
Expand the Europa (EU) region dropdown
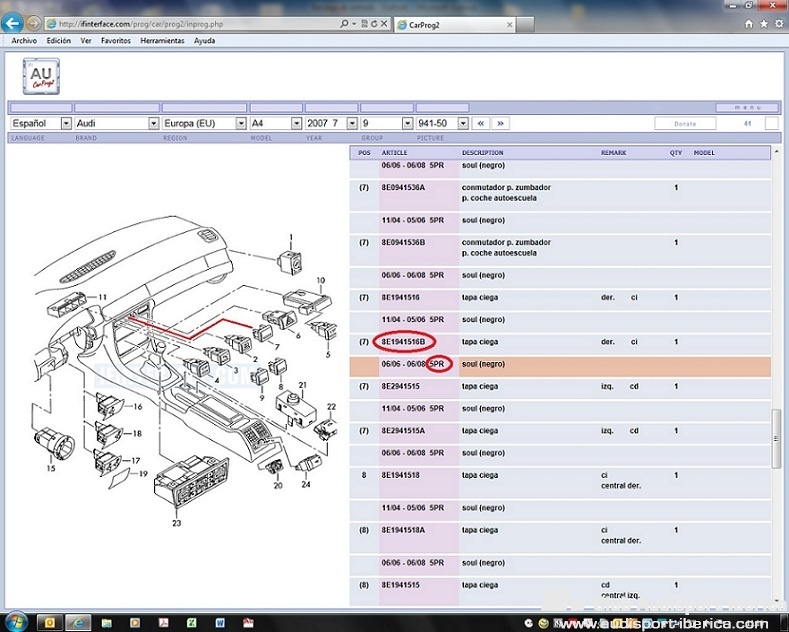[241, 123]
